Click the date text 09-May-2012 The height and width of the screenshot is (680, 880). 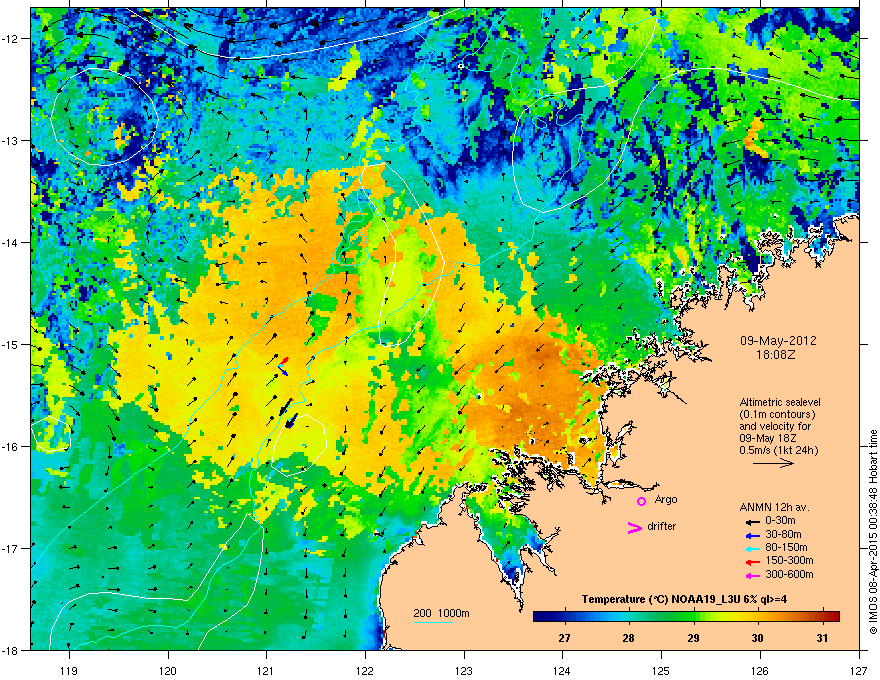(x=778, y=341)
